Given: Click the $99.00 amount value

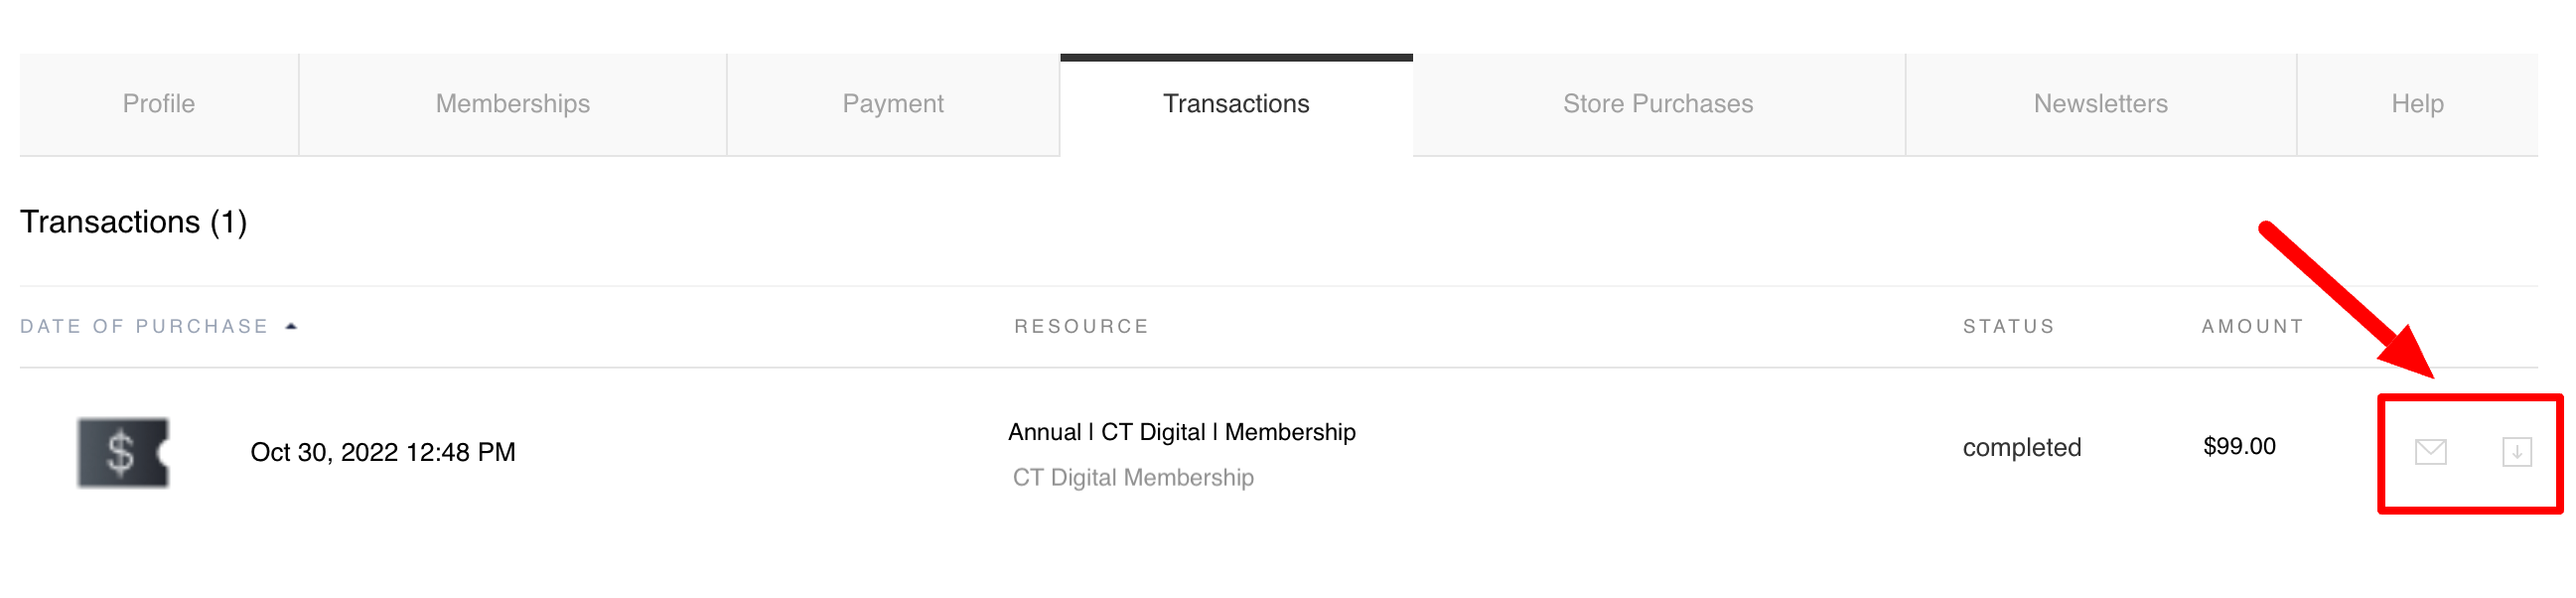Looking at the screenshot, I should pyautogui.click(x=2239, y=446).
